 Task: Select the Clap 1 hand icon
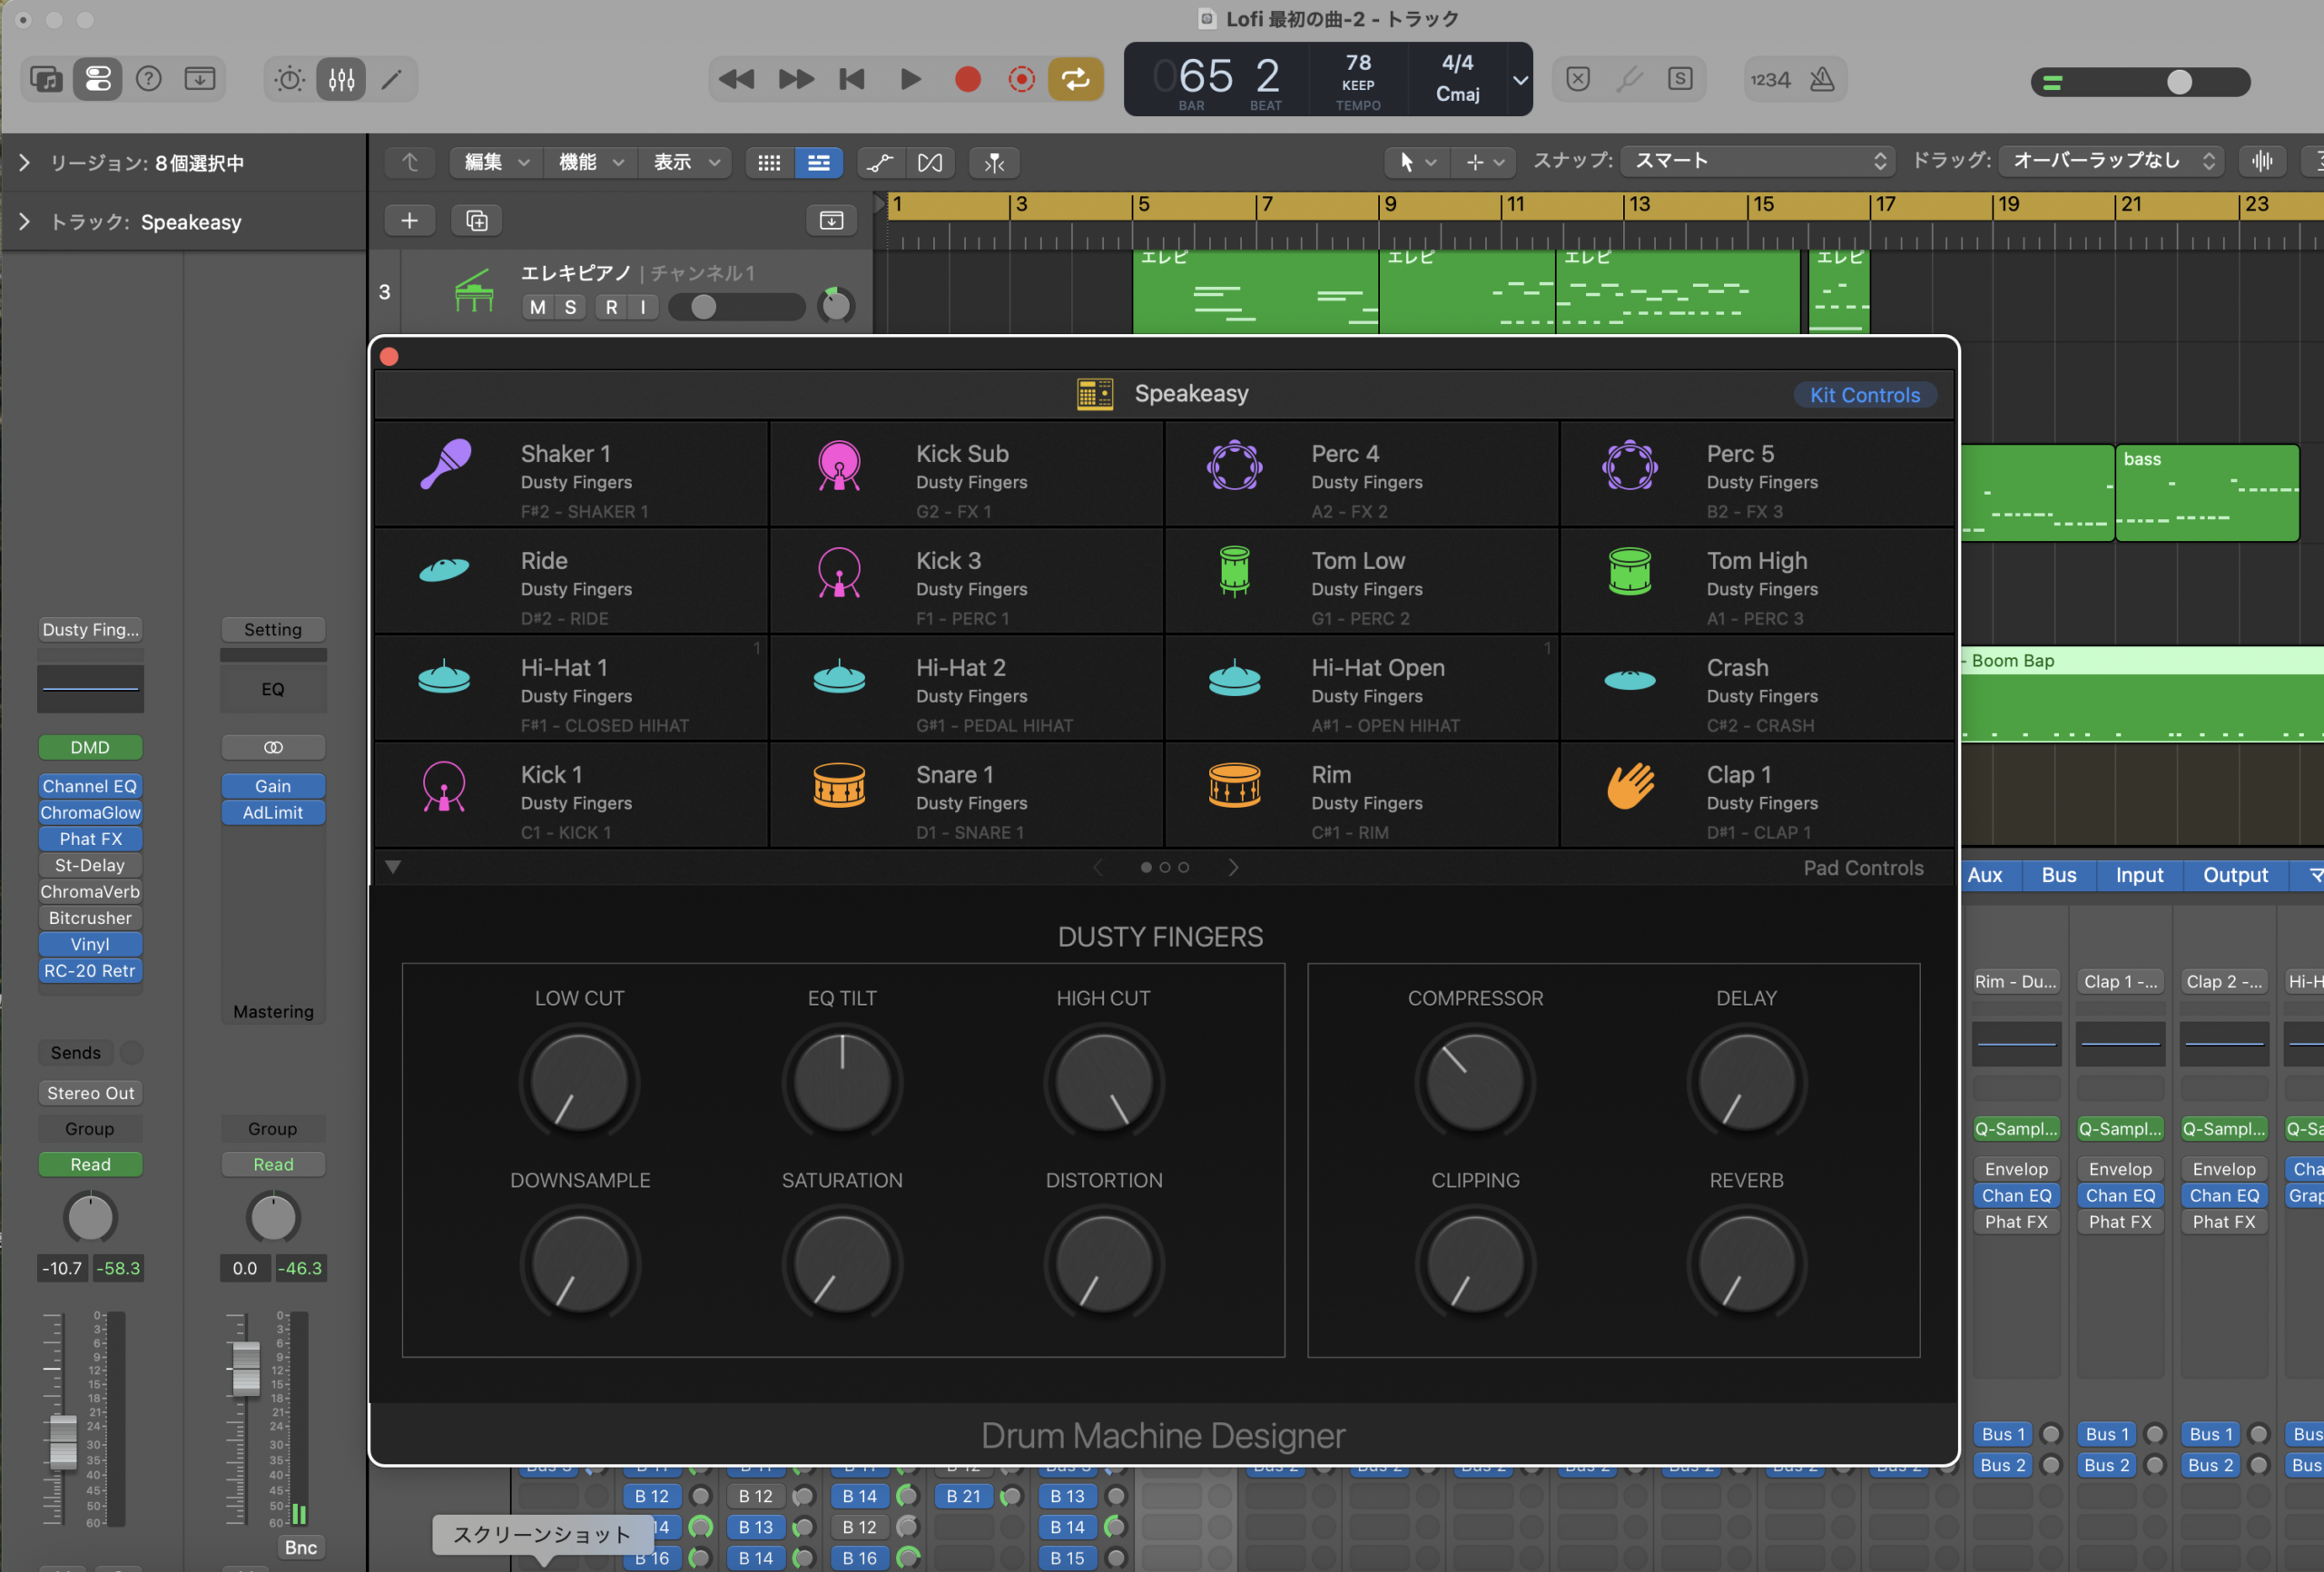tap(1629, 785)
